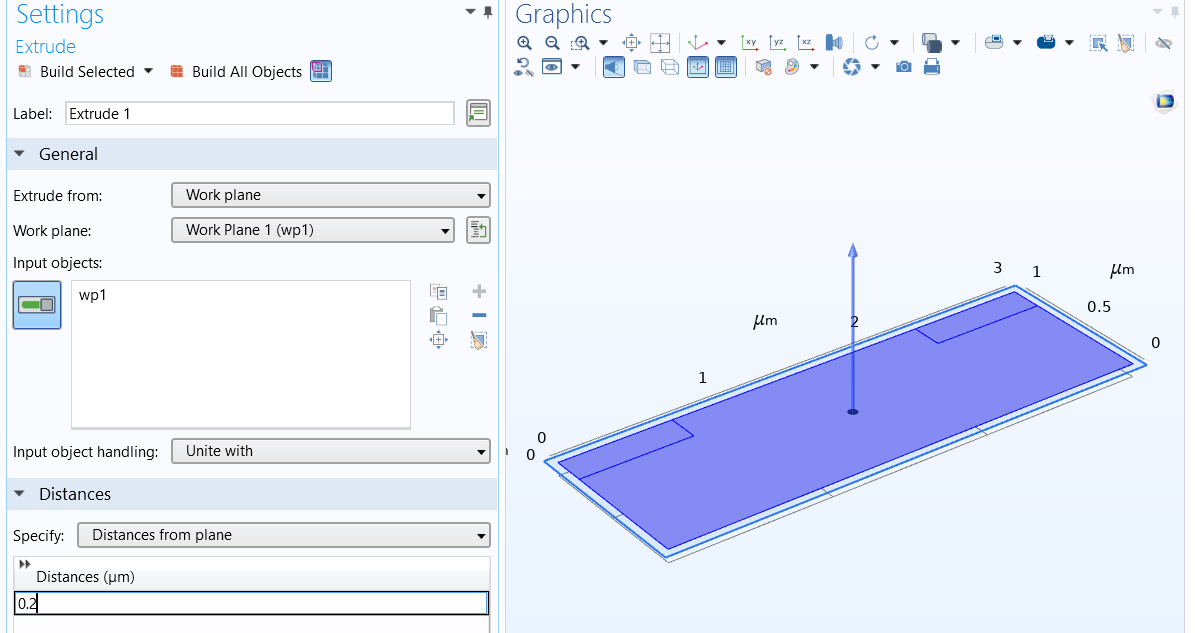
Task: Open dropdown next to the View eye icon
Action: [575, 67]
